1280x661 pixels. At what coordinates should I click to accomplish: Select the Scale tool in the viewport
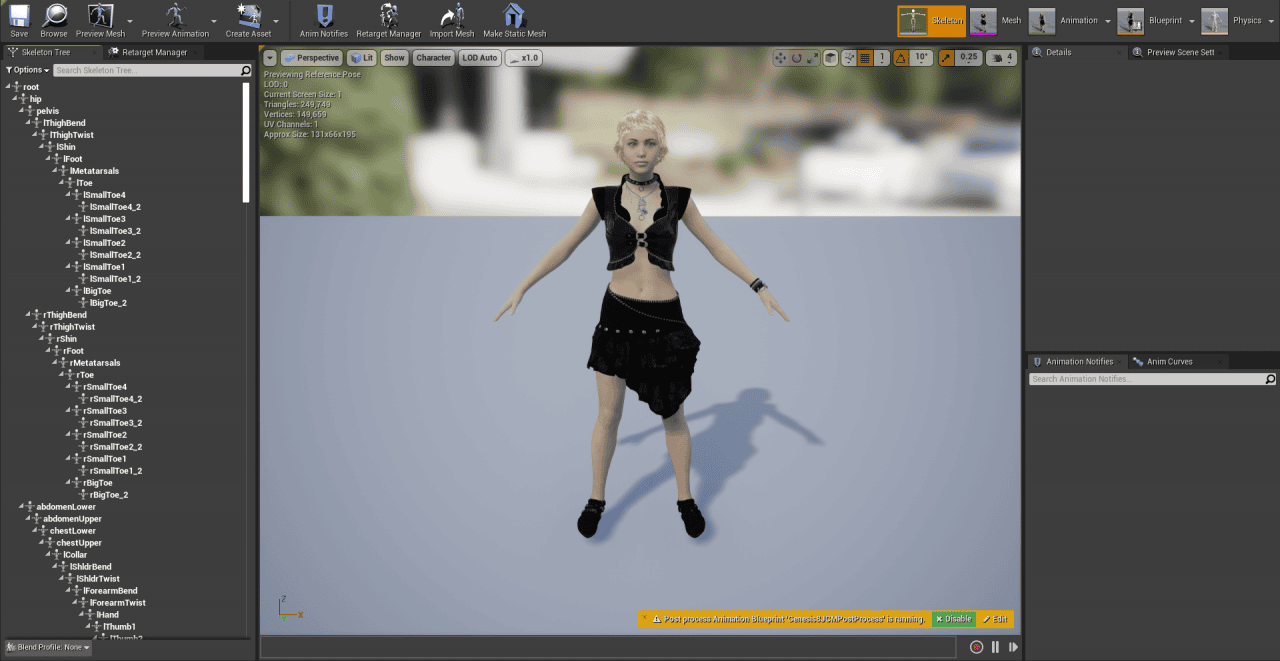point(813,58)
